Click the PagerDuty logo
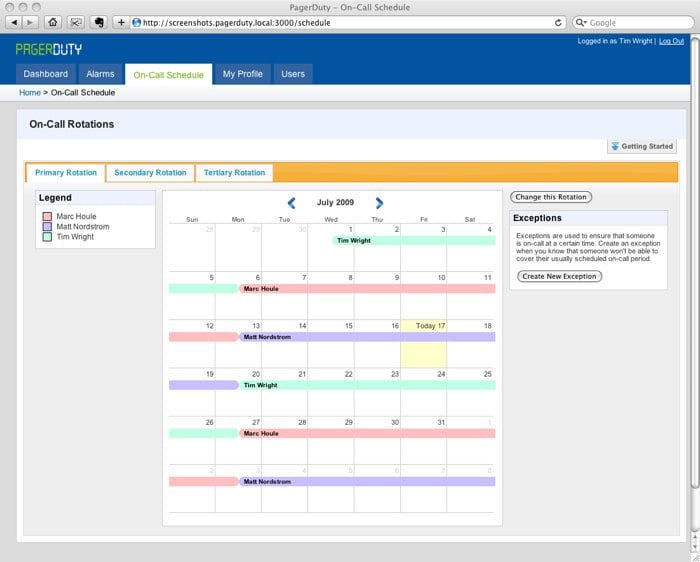Viewport: 700px width, 562px height. [x=49, y=48]
